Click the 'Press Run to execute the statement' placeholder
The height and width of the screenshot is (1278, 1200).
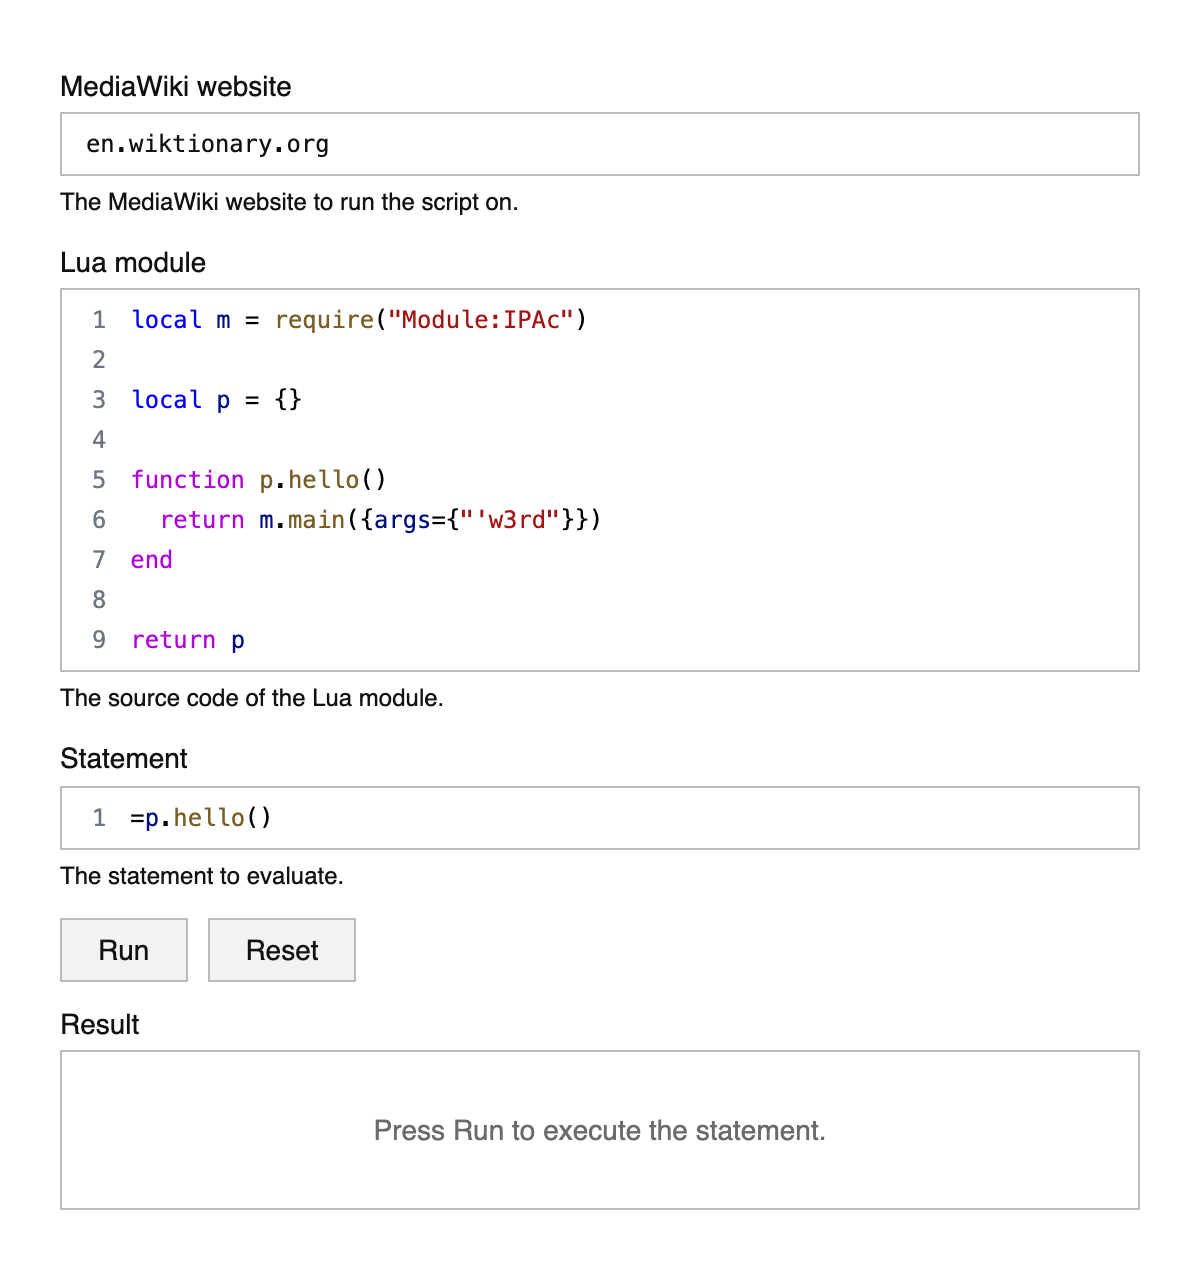point(600,1130)
